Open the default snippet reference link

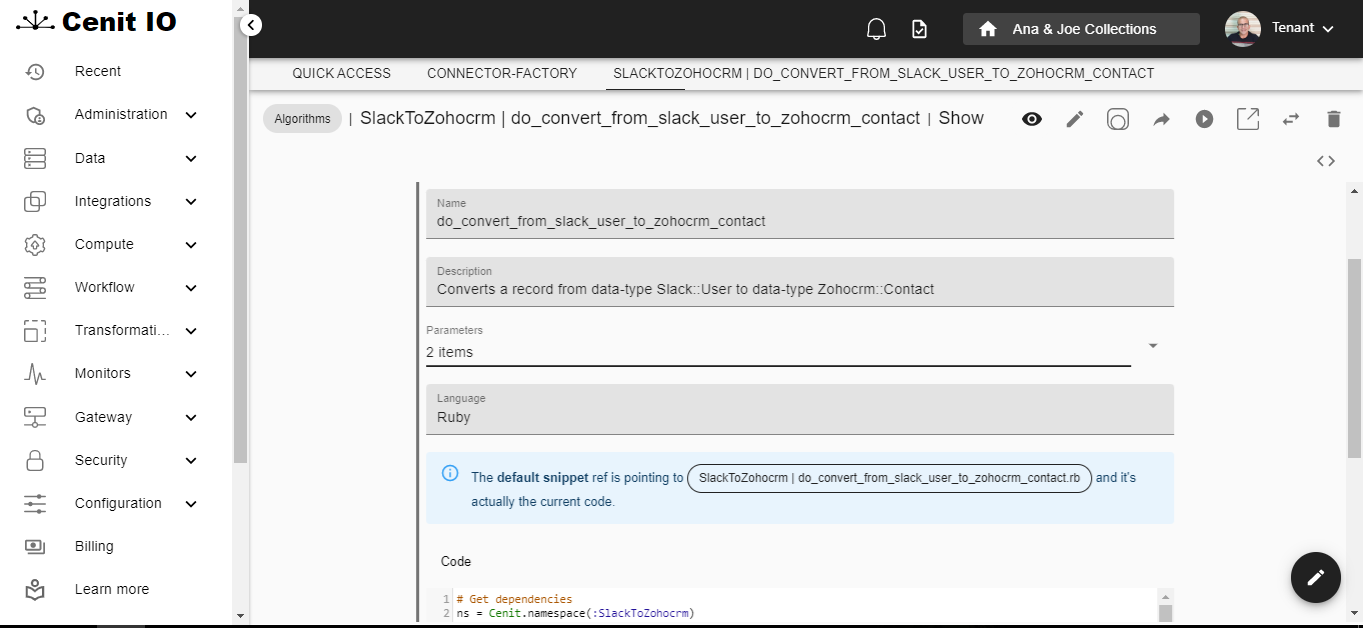point(889,478)
